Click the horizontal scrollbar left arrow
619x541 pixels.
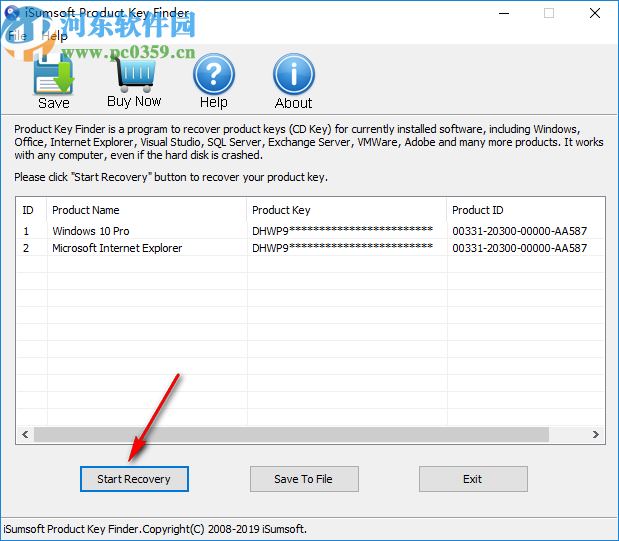[25, 434]
